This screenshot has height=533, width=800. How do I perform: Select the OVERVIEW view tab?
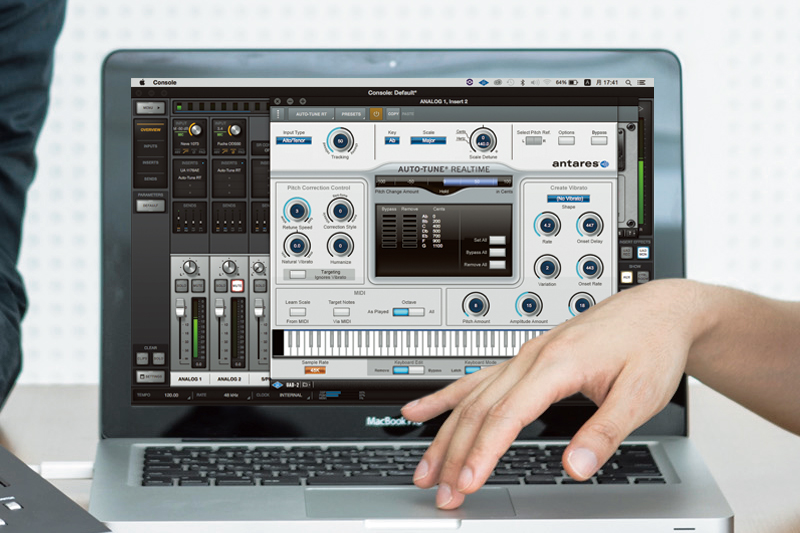coord(150,130)
